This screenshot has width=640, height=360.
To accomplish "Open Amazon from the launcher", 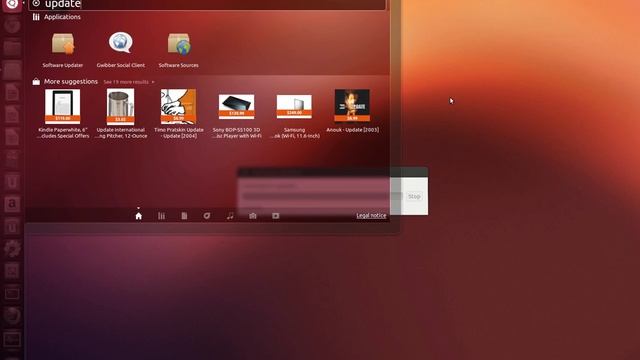I will (12, 204).
